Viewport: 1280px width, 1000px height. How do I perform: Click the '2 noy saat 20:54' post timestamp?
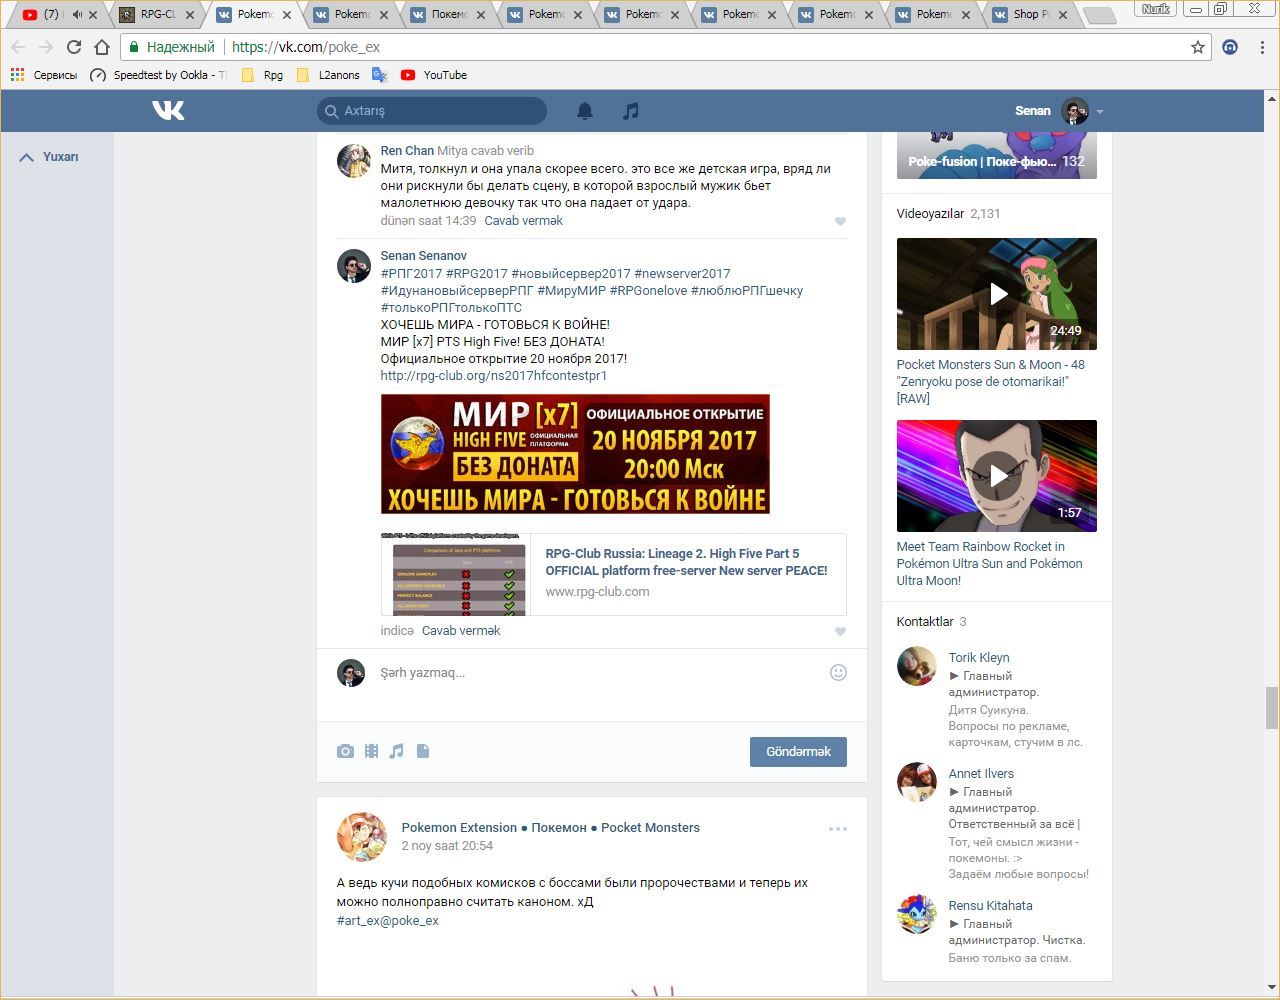(x=447, y=846)
